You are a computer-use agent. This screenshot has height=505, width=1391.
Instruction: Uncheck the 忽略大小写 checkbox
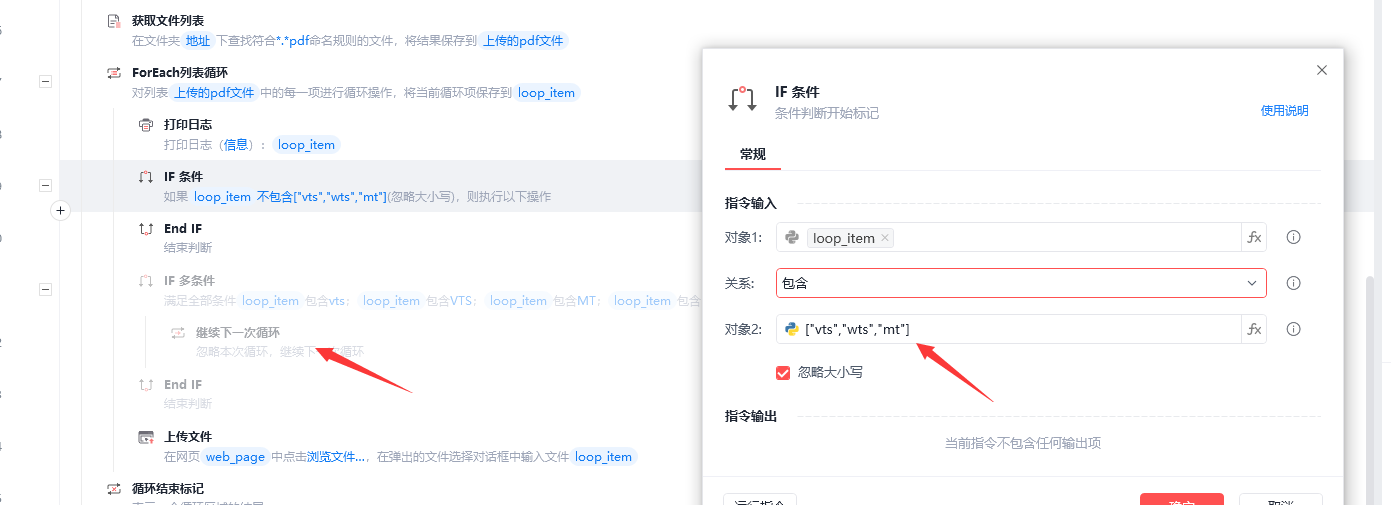click(784, 372)
